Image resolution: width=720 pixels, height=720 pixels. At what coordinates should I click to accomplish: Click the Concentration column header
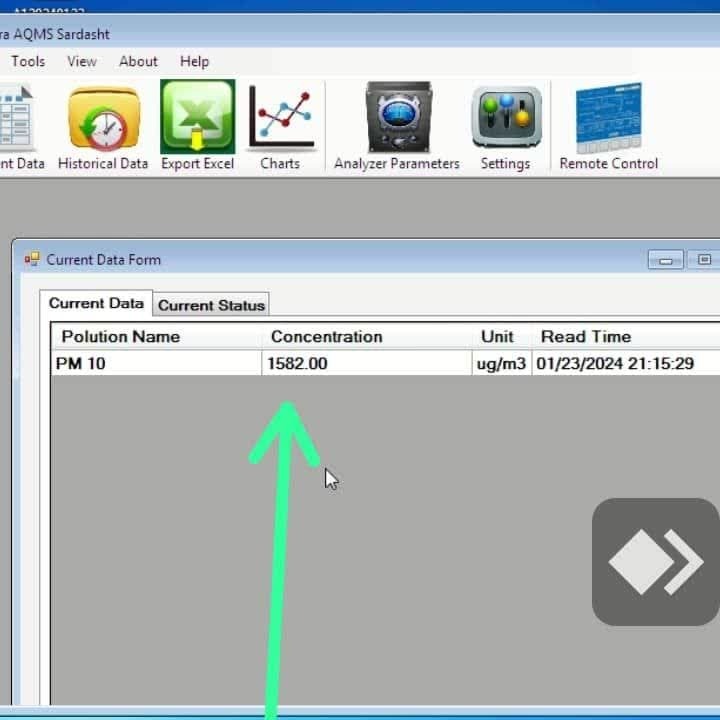click(x=326, y=337)
